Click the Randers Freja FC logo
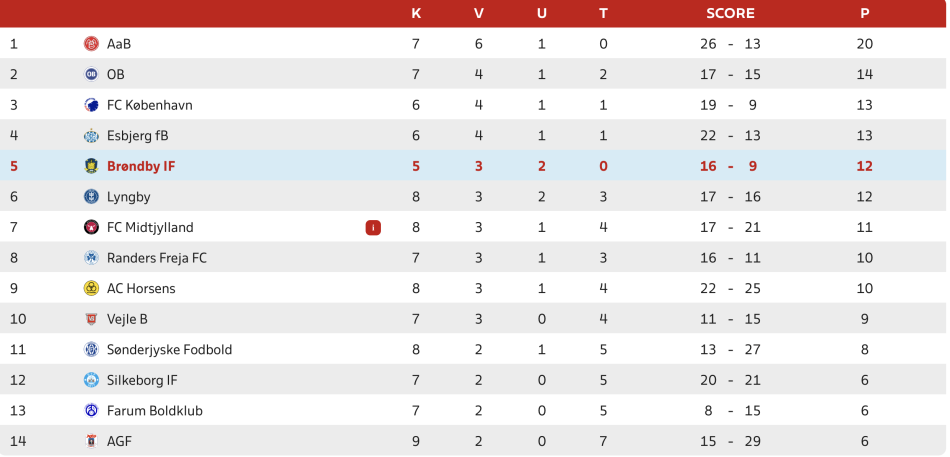Image resolution: width=950 pixels, height=457 pixels. 91,258
